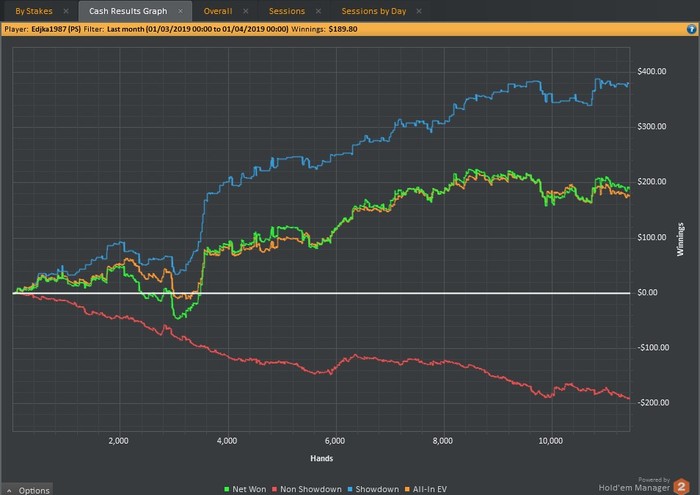
Task: Click the vertical Winnings axis title
Action: click(x=680, y=239)
